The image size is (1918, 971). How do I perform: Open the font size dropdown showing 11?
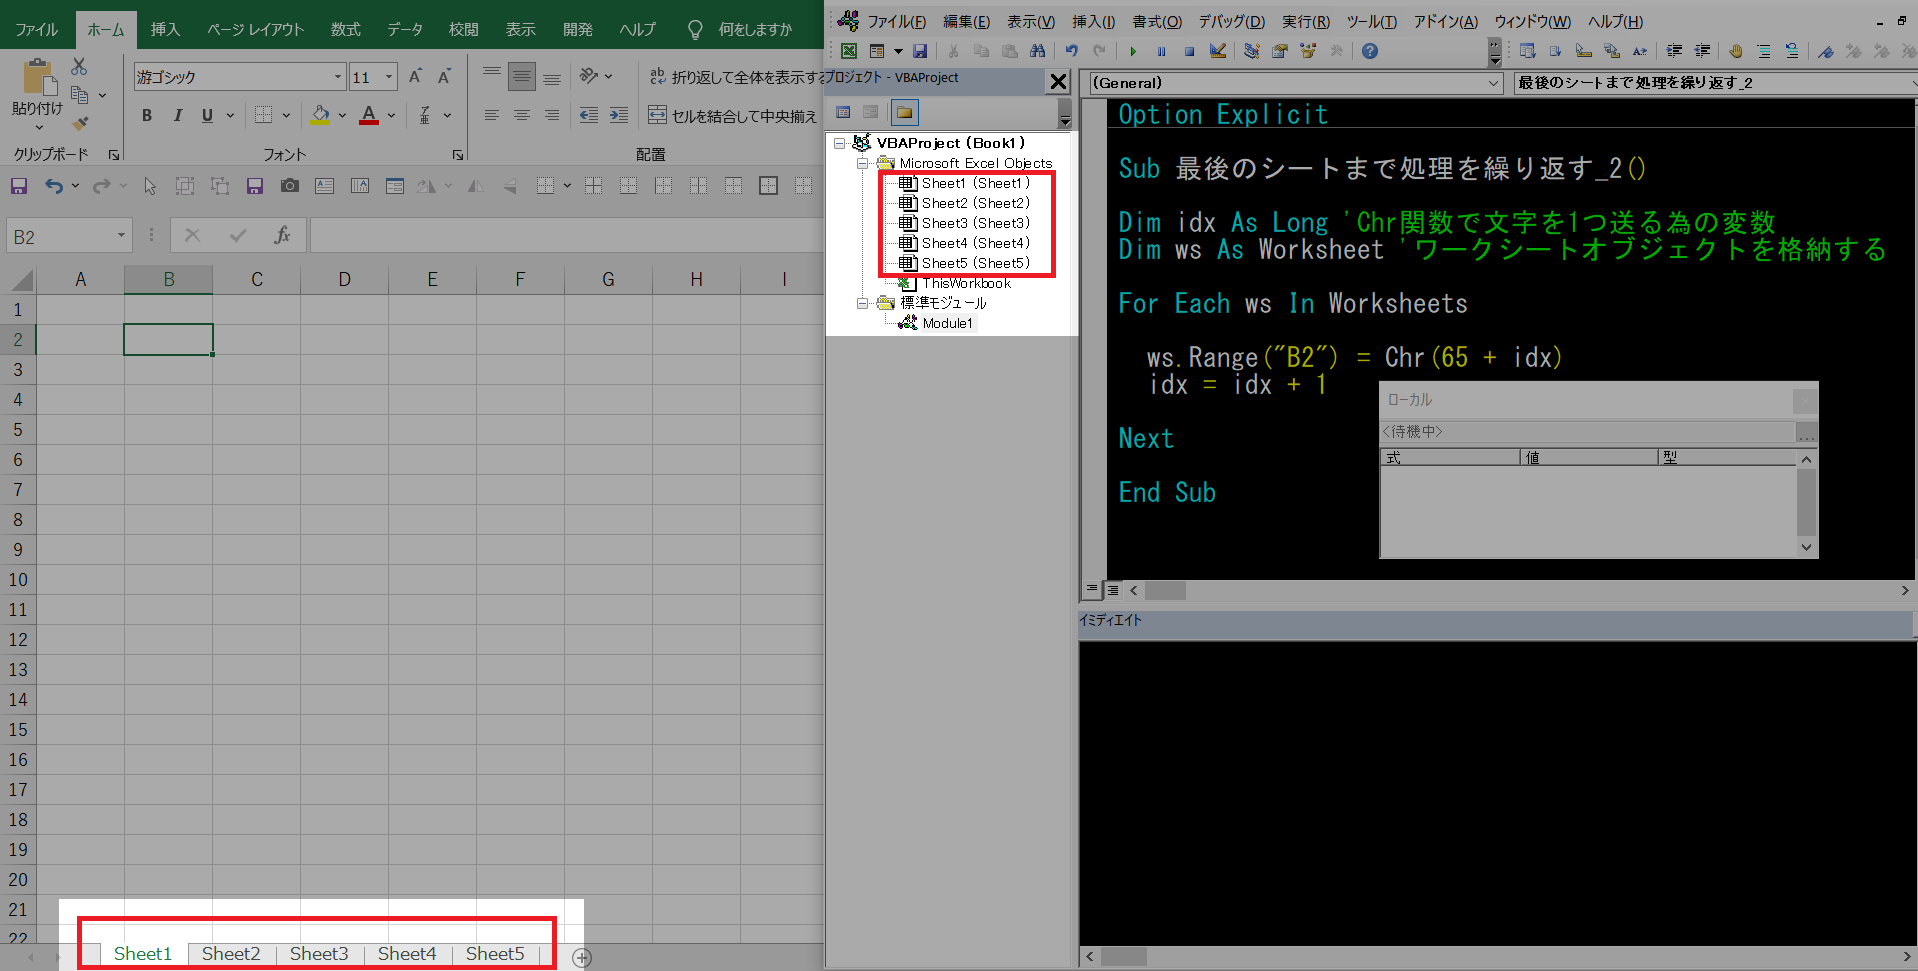pos(388,76)
